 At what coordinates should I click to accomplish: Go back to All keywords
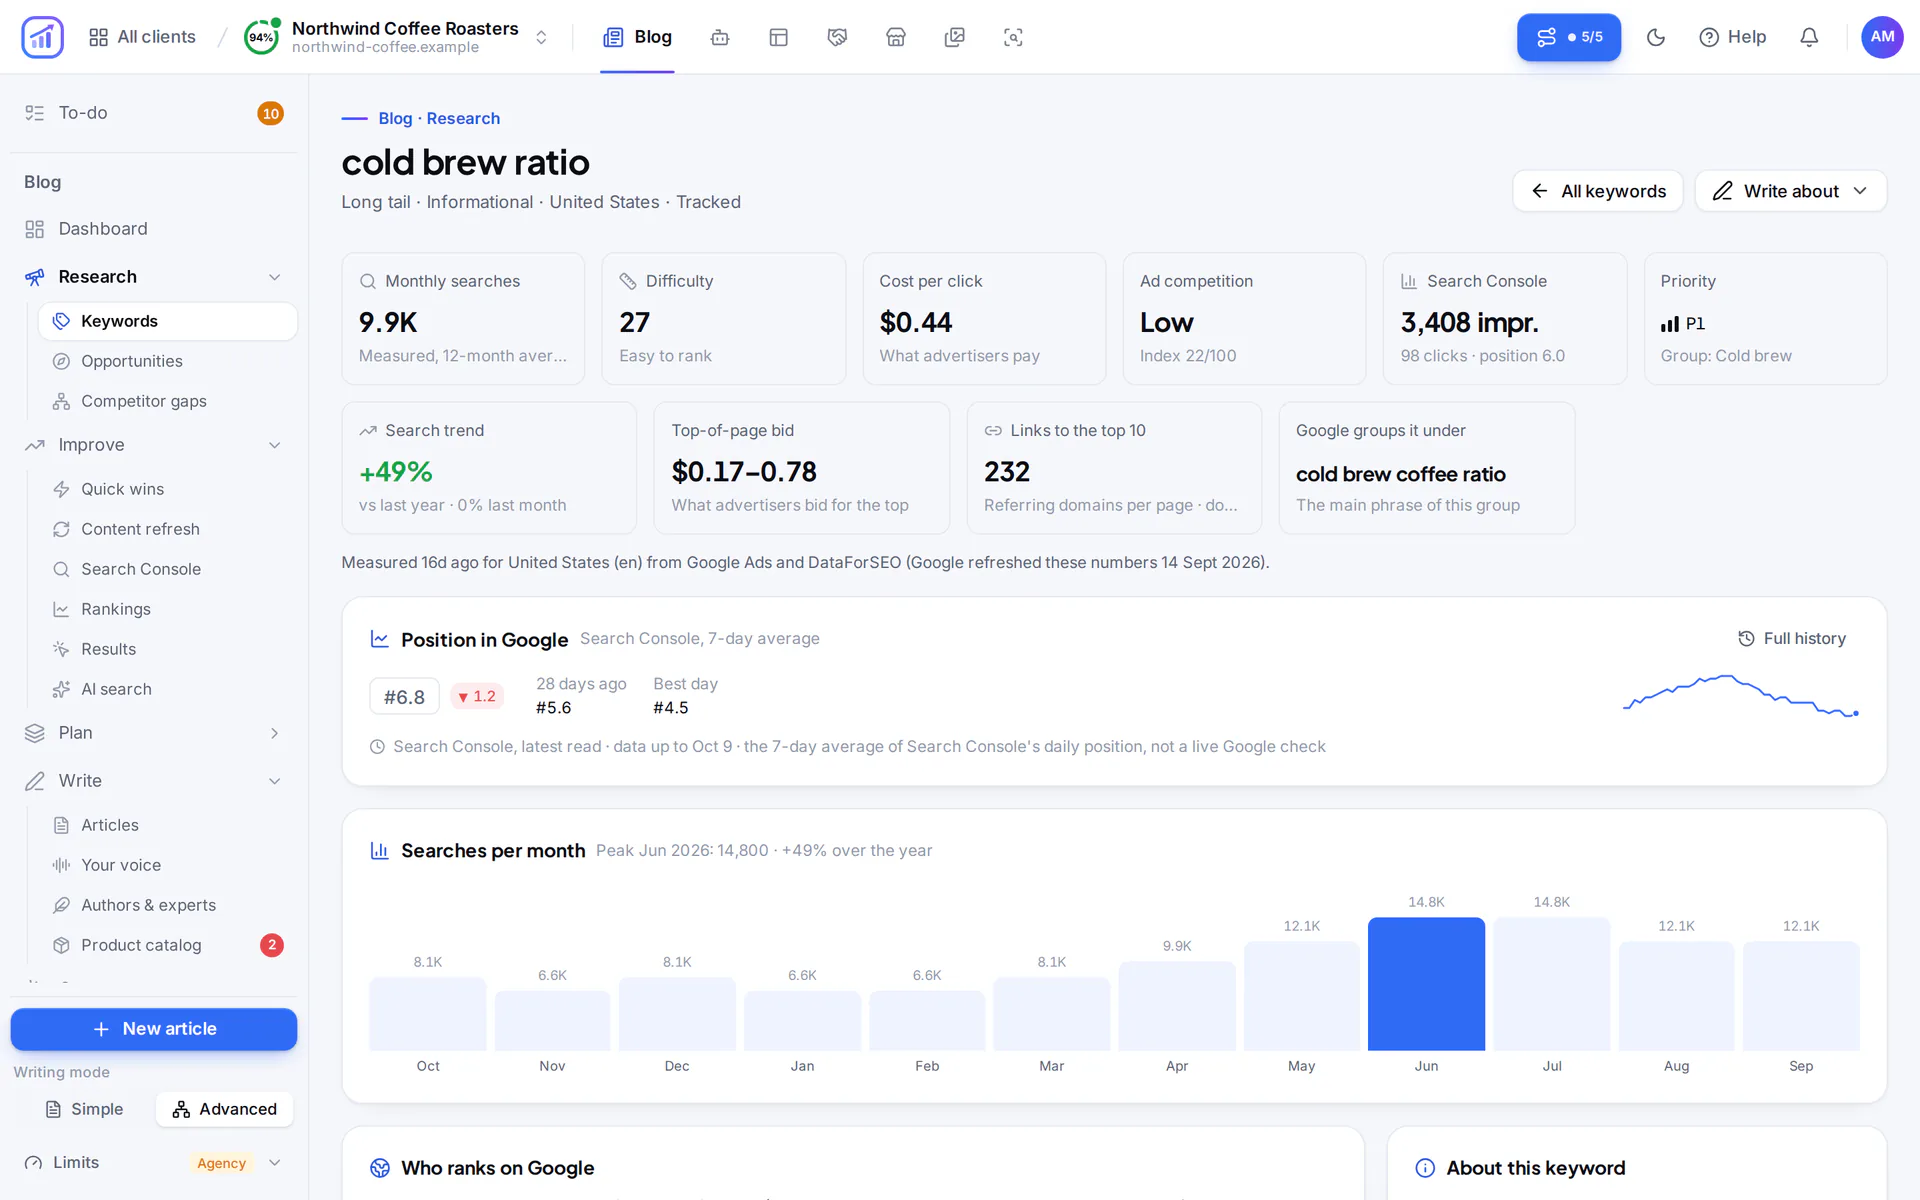(x=1598, y=191)
